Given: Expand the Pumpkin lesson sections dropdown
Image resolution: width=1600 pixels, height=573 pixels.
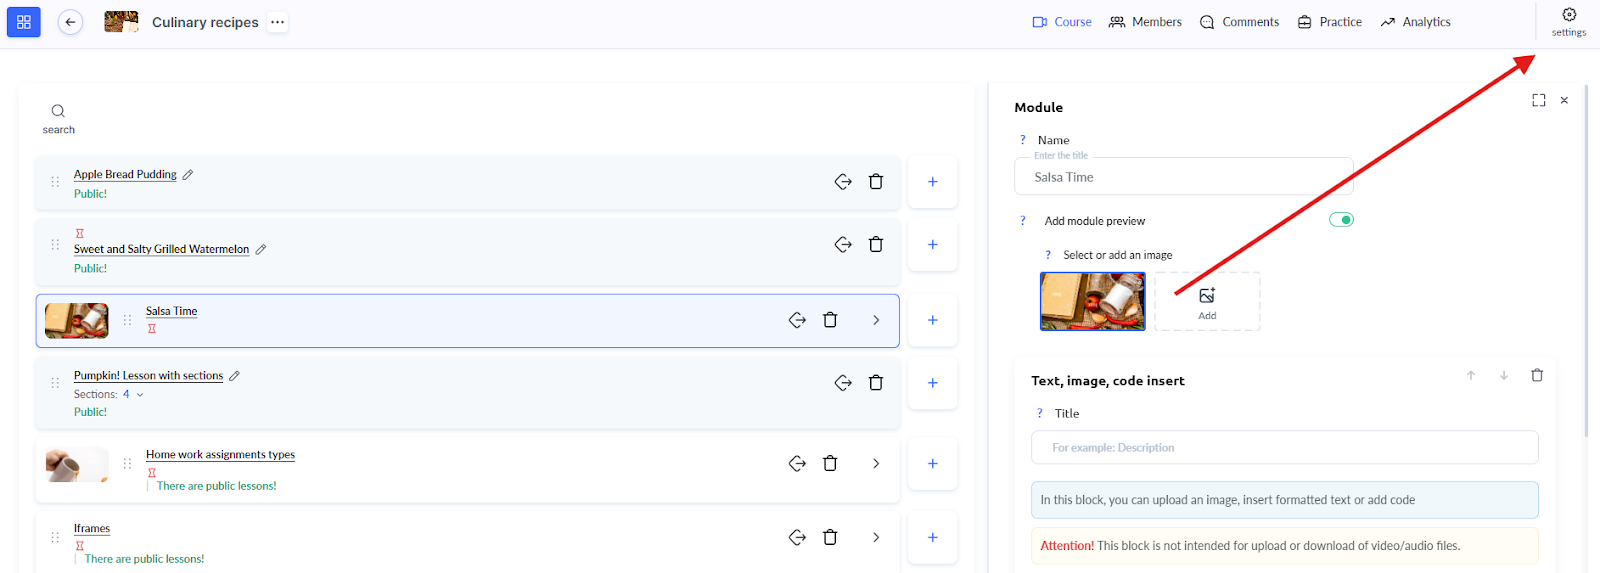Looking at the screenshot, I should [x=140, y=395].
